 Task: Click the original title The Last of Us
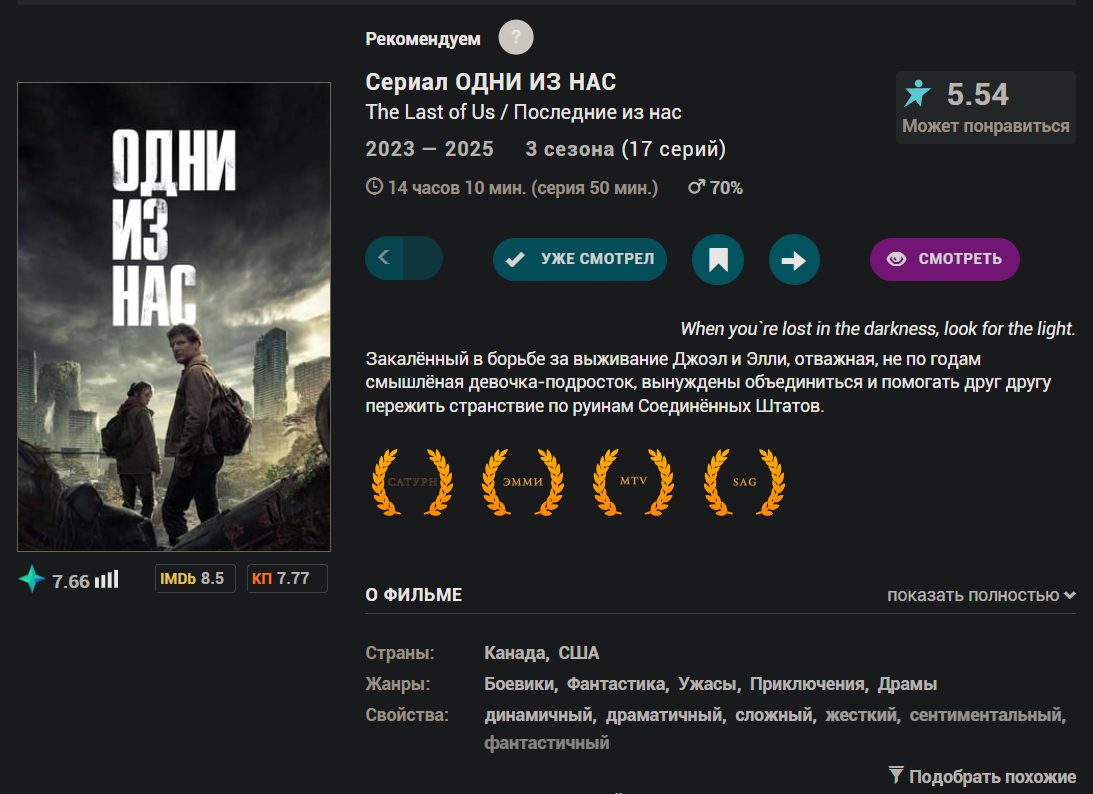coord(430,112)
